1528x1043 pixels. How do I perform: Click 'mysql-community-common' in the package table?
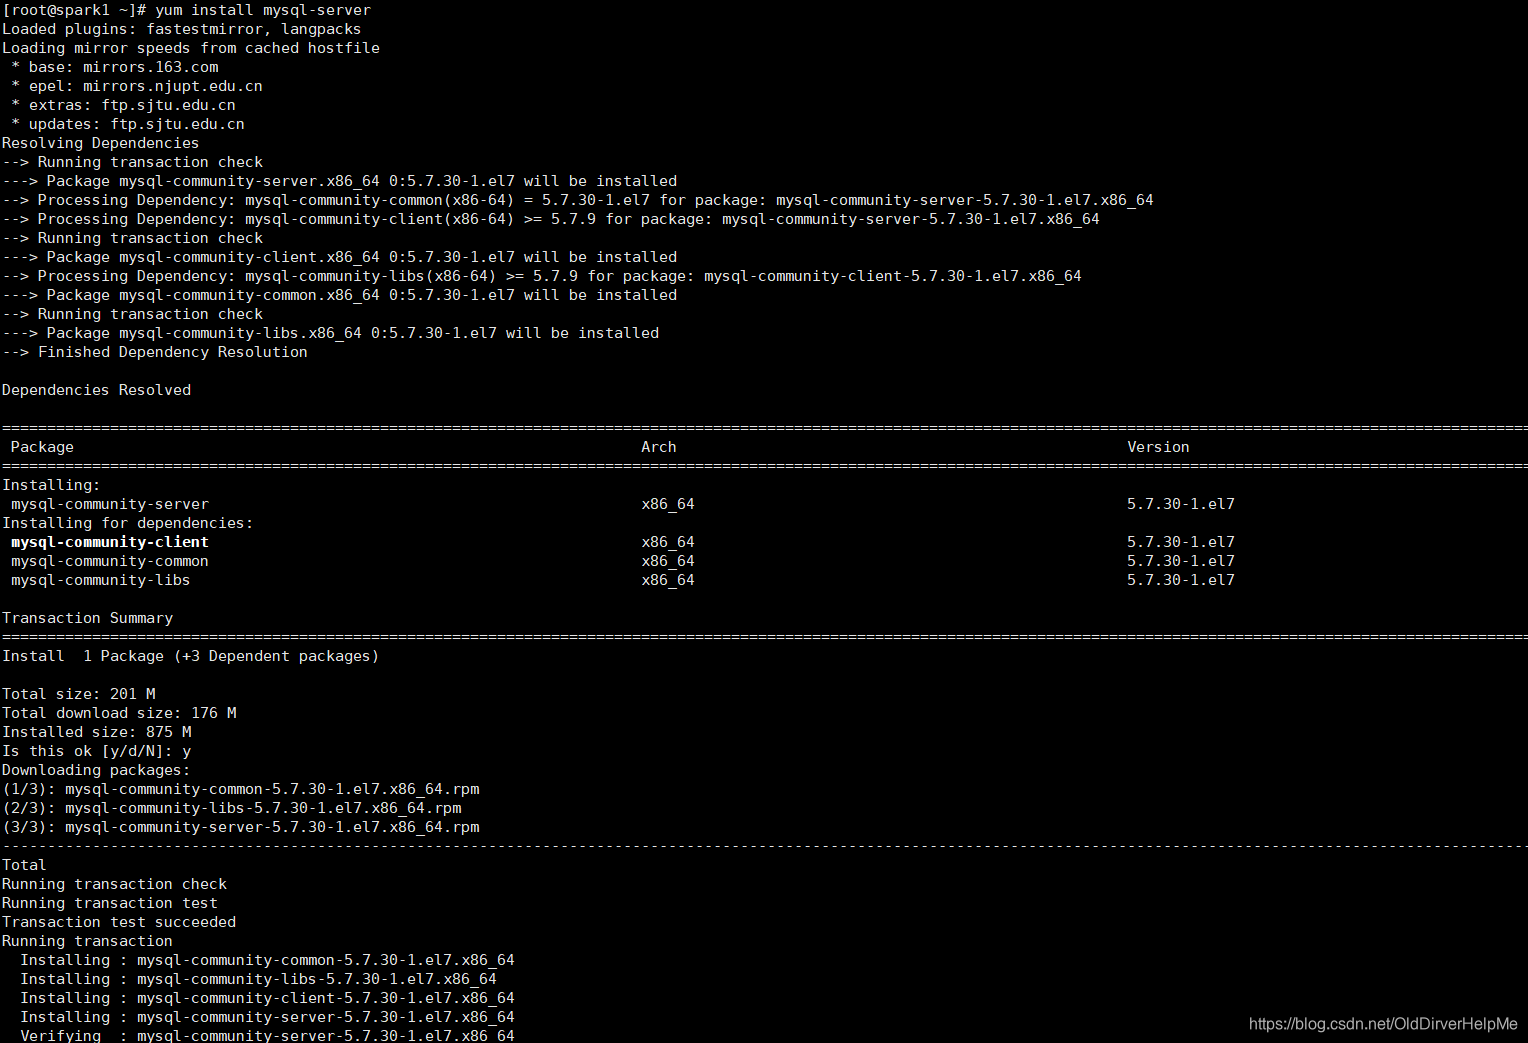pyautogui.click(x=110, y=561)
